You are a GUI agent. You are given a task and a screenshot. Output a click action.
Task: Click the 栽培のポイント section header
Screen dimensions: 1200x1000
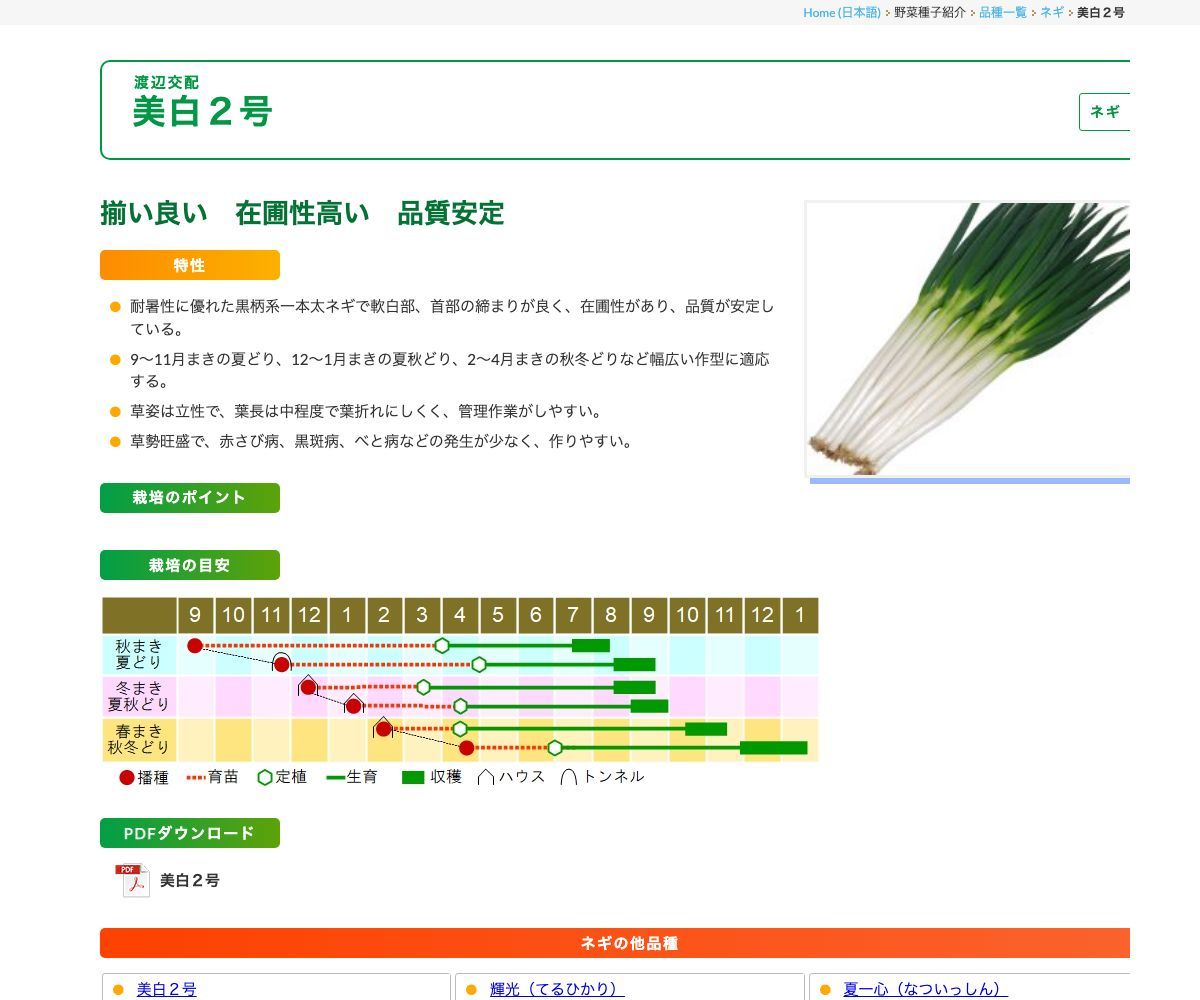pos(189,497)
